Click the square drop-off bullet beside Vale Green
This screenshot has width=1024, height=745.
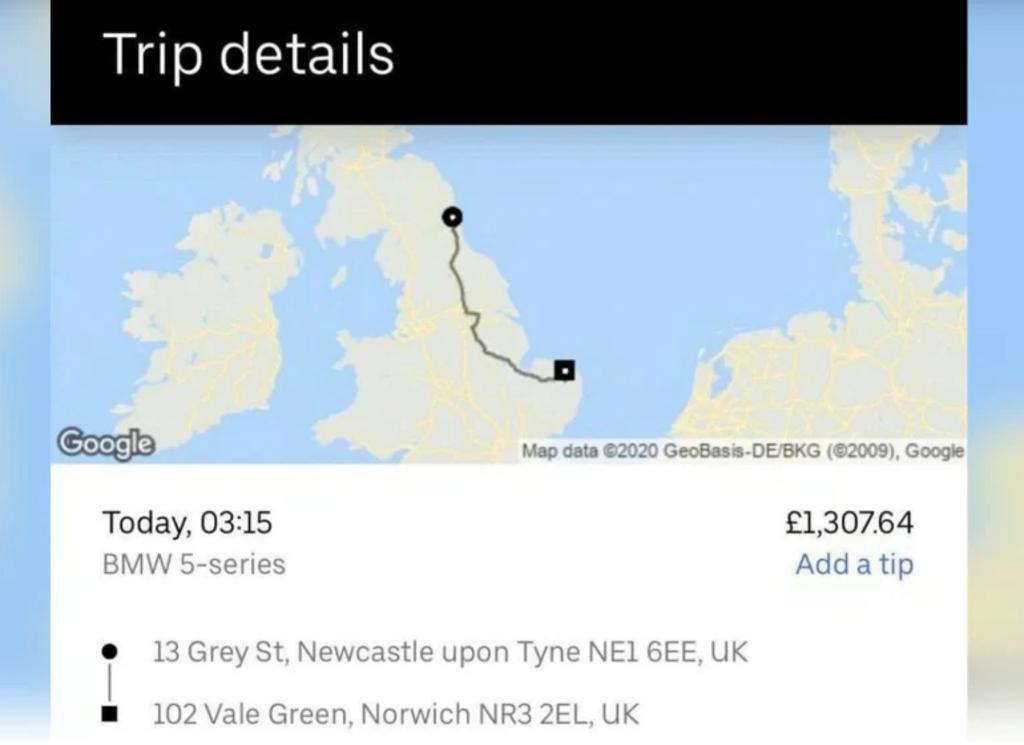110,714
